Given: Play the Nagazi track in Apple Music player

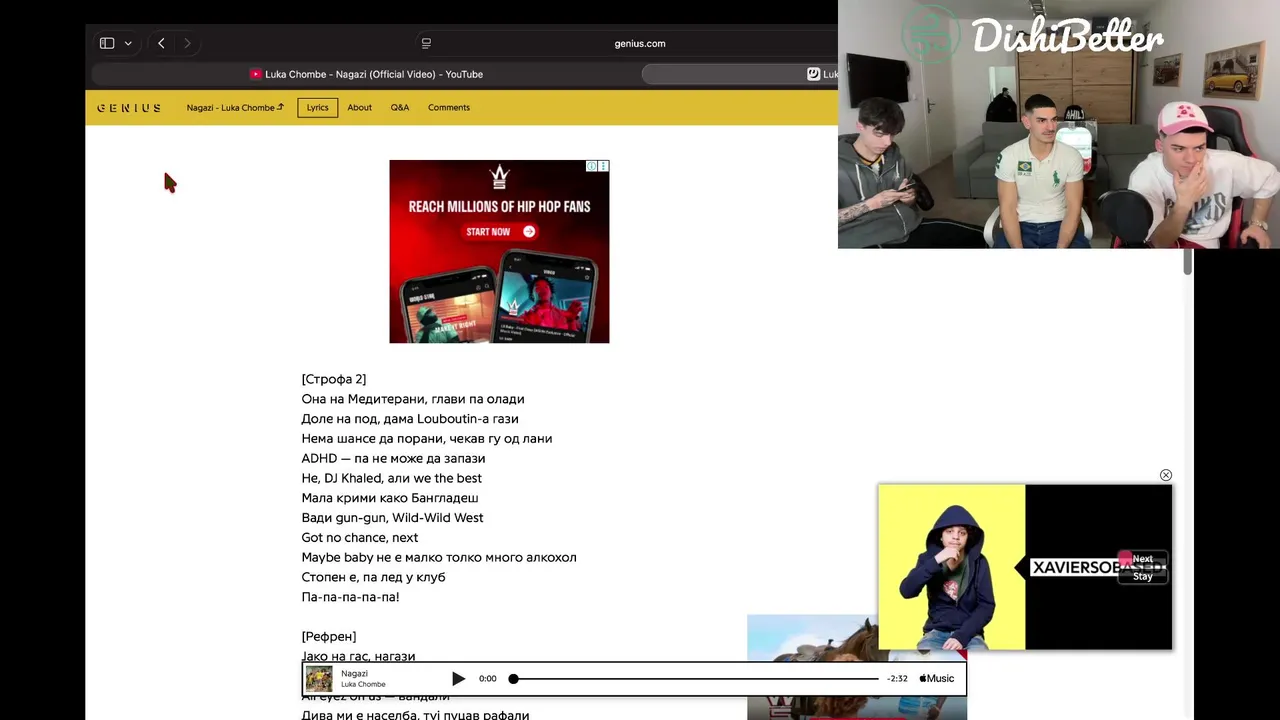Looking at the screenshot, I should [x=458, y=679].
